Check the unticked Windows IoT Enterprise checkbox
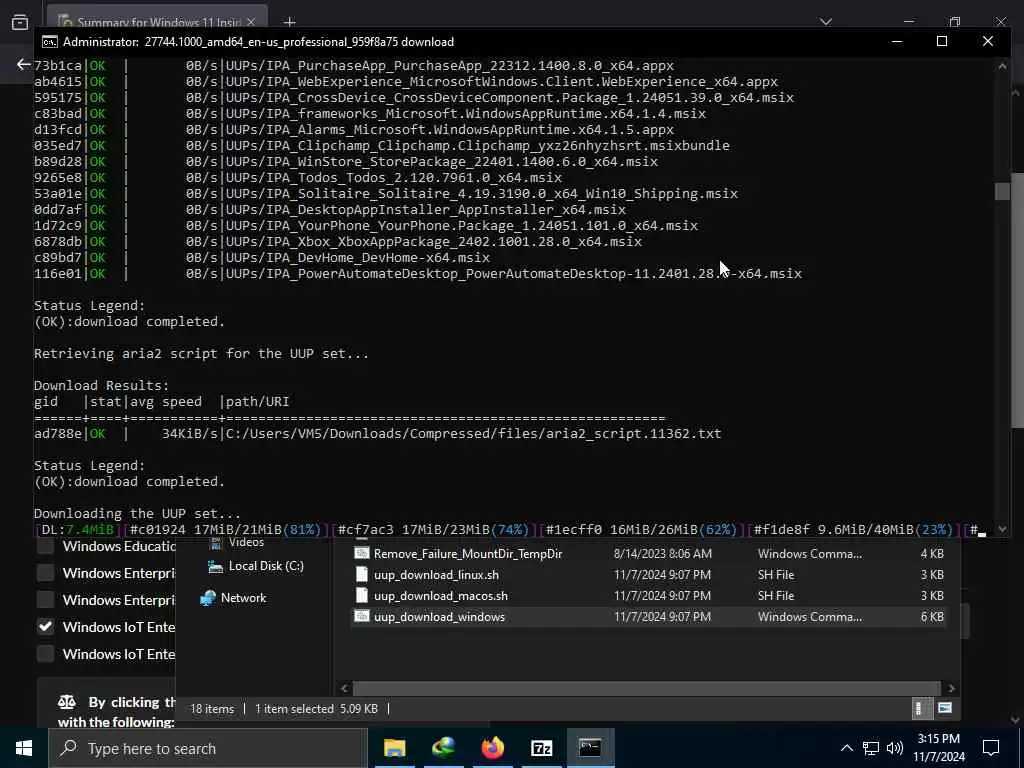Screen dimensions: 1024x768 pyautogui.click(x=45, y=654)
